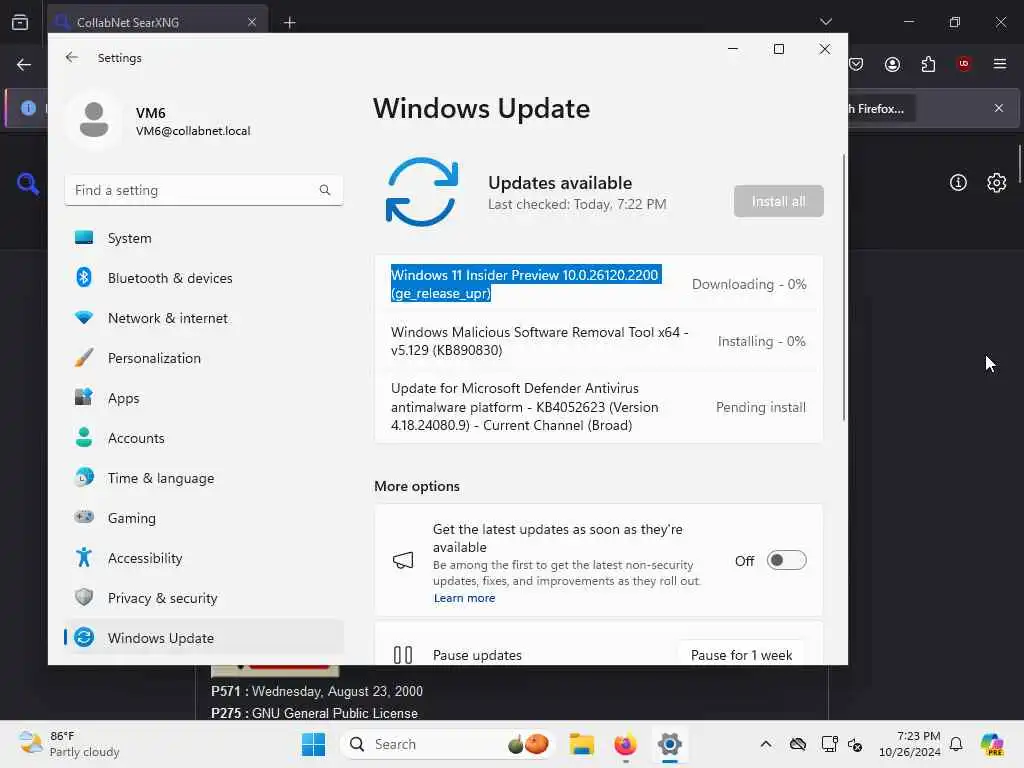
Task: Open the weather widget Partly cloudy
Action: click(69, 744)
